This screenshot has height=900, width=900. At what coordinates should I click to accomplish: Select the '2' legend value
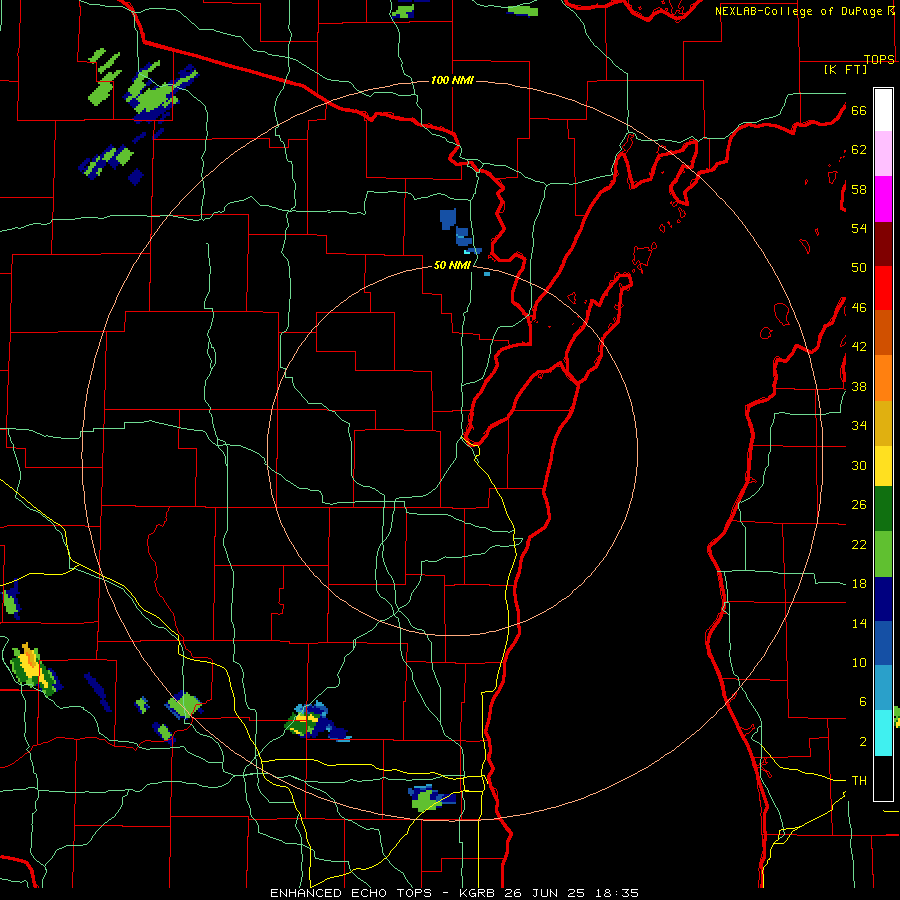pos(862,742)
